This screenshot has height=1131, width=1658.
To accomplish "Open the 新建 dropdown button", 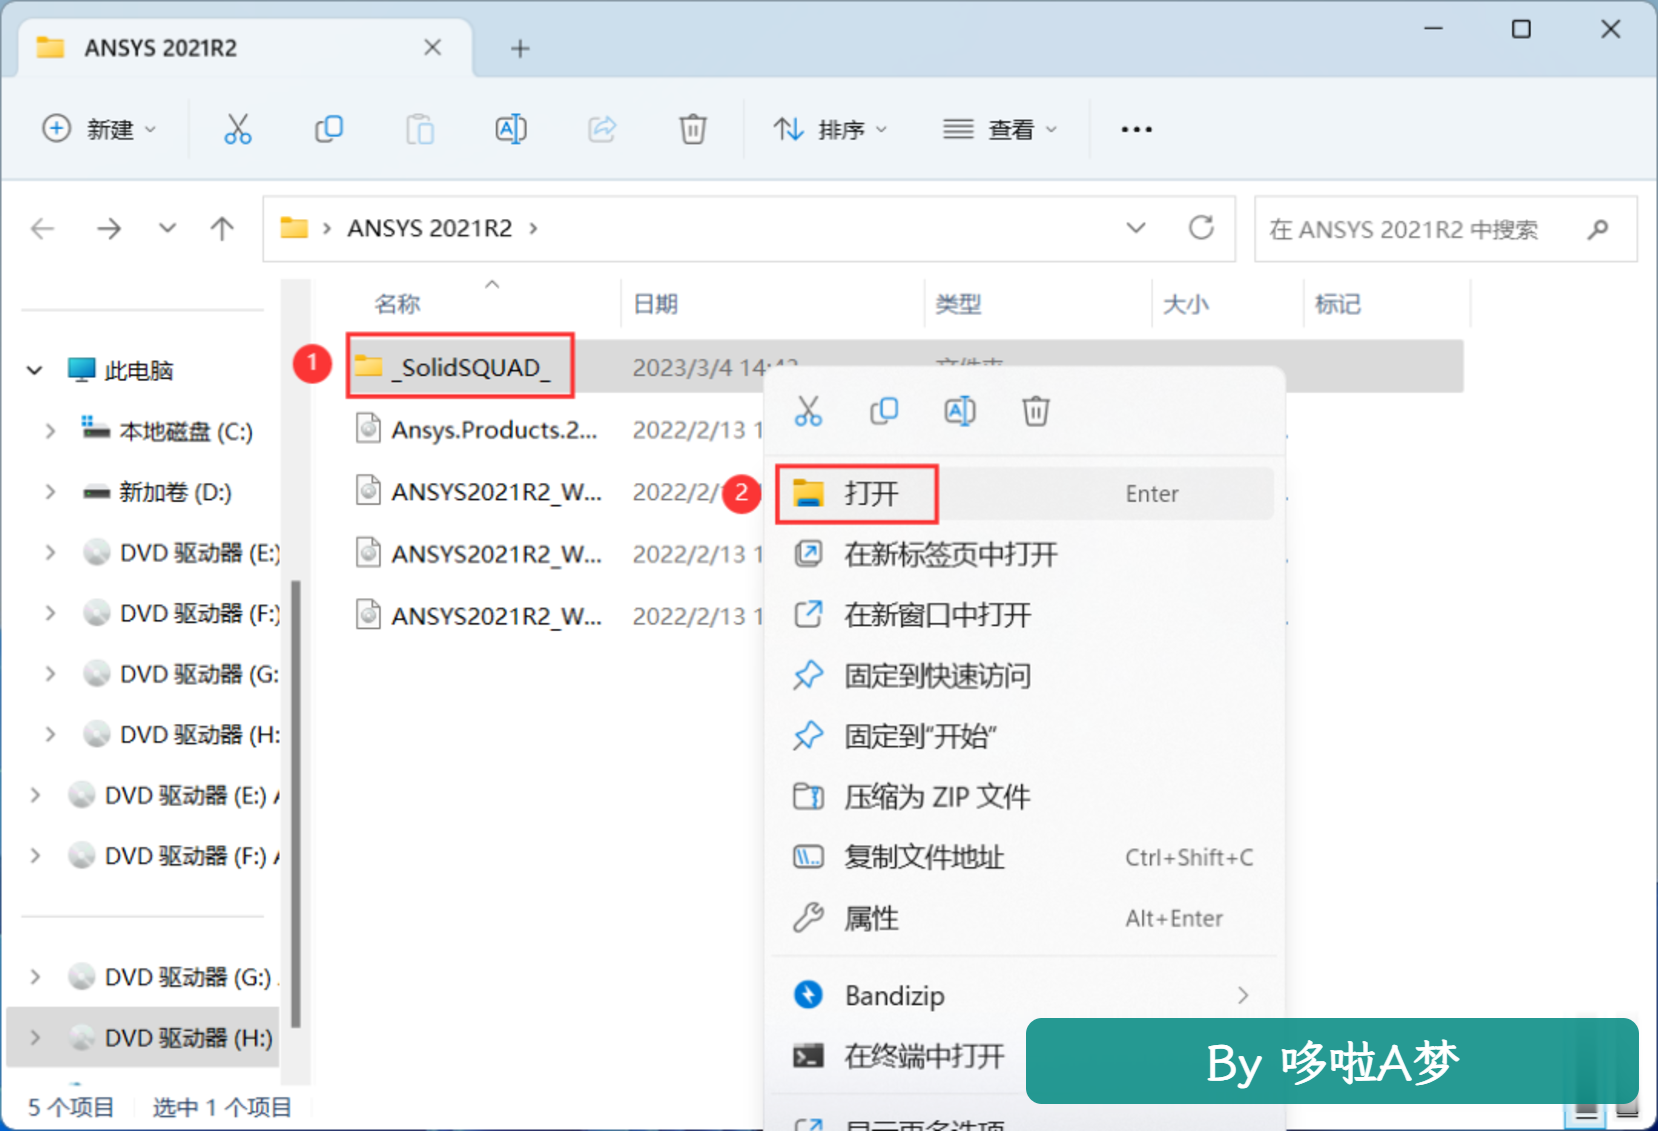I will point(100,129).
